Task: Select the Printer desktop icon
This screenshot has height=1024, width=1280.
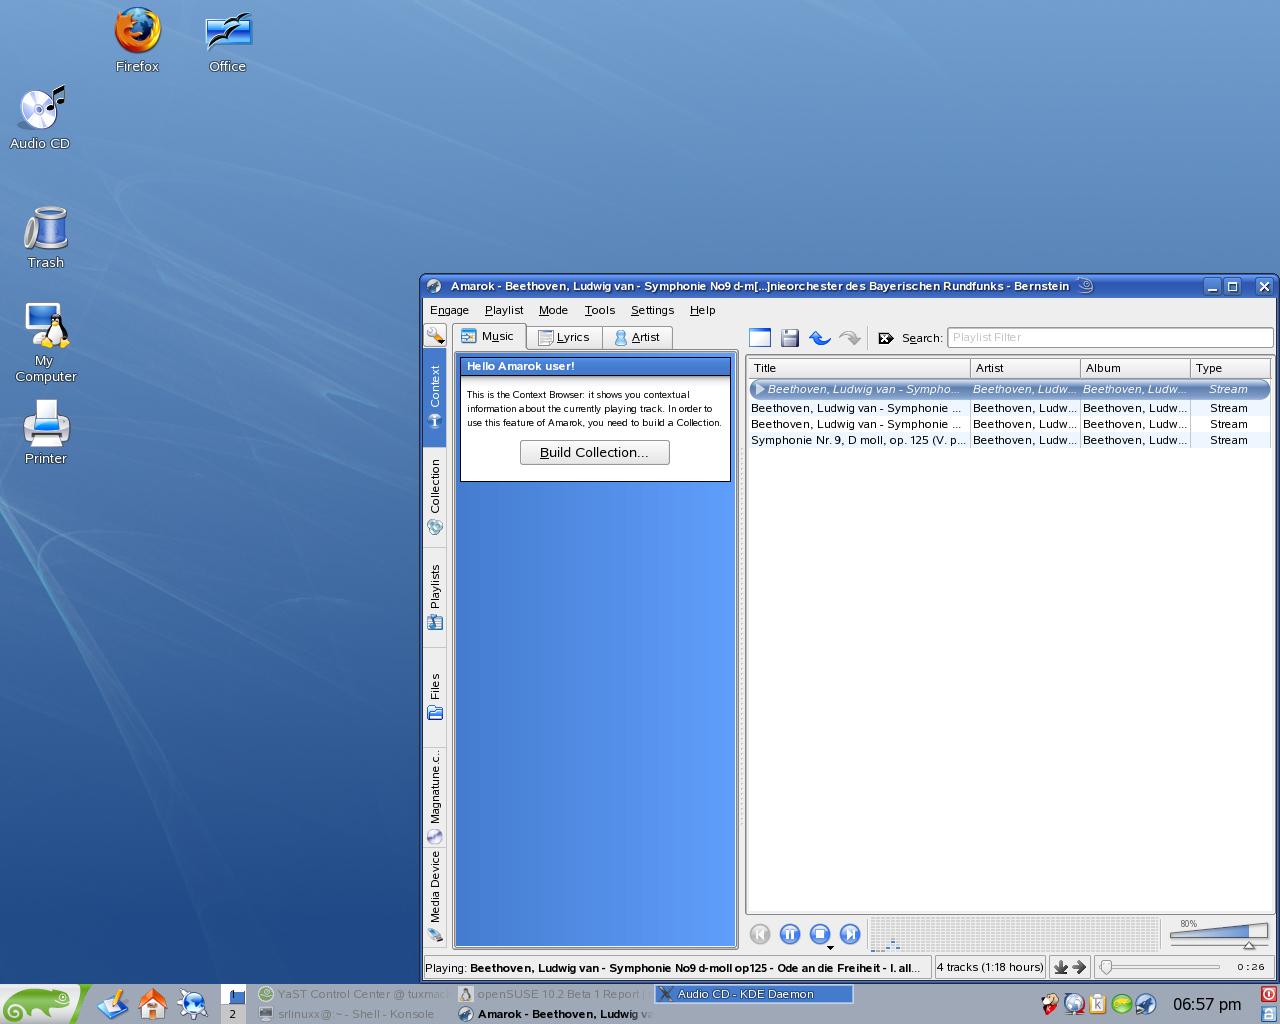Action: [46, 432]
